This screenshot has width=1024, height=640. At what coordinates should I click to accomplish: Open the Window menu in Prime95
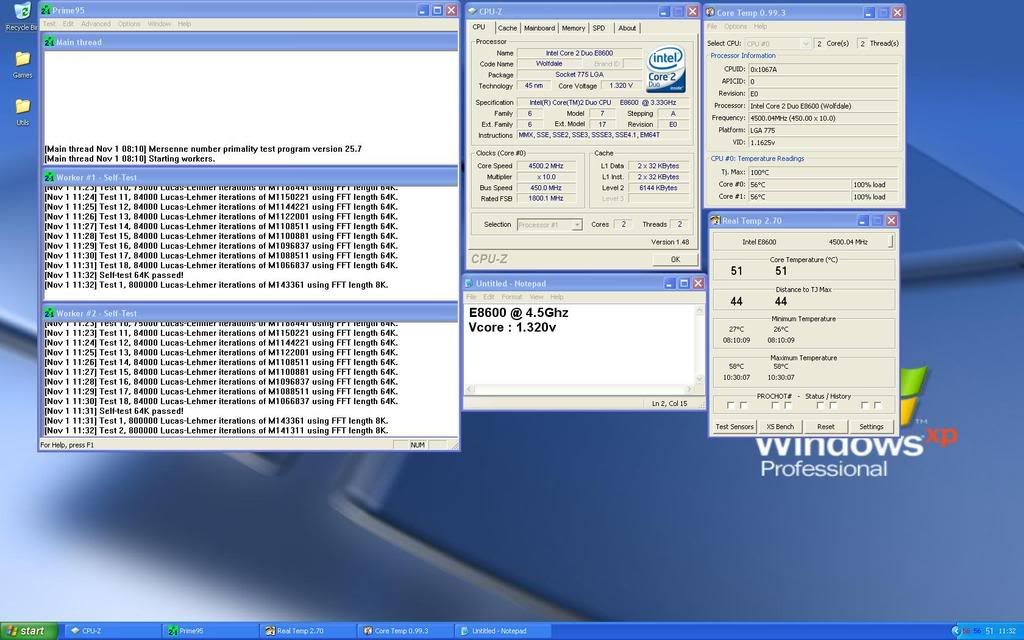tap(159, 24)
